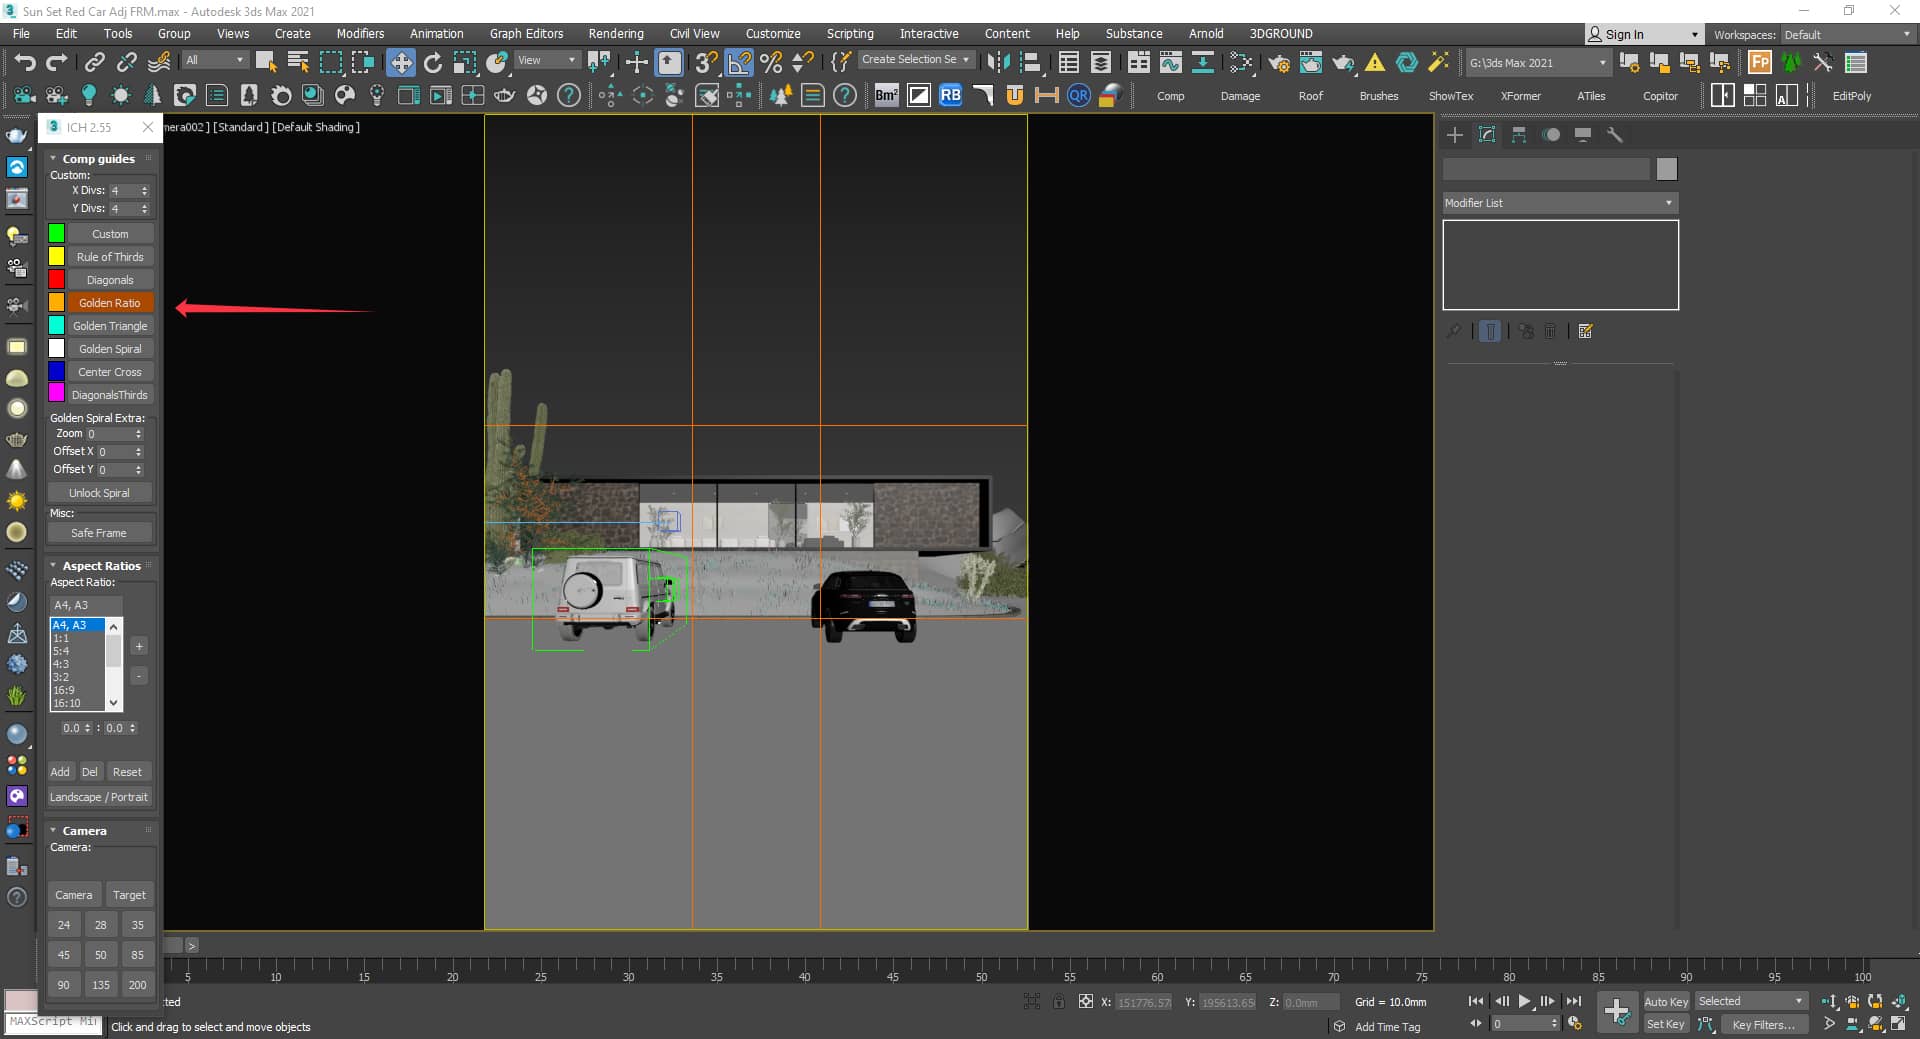
Task: Click the Angle Snap toggle icon
Action: (739, 63)
